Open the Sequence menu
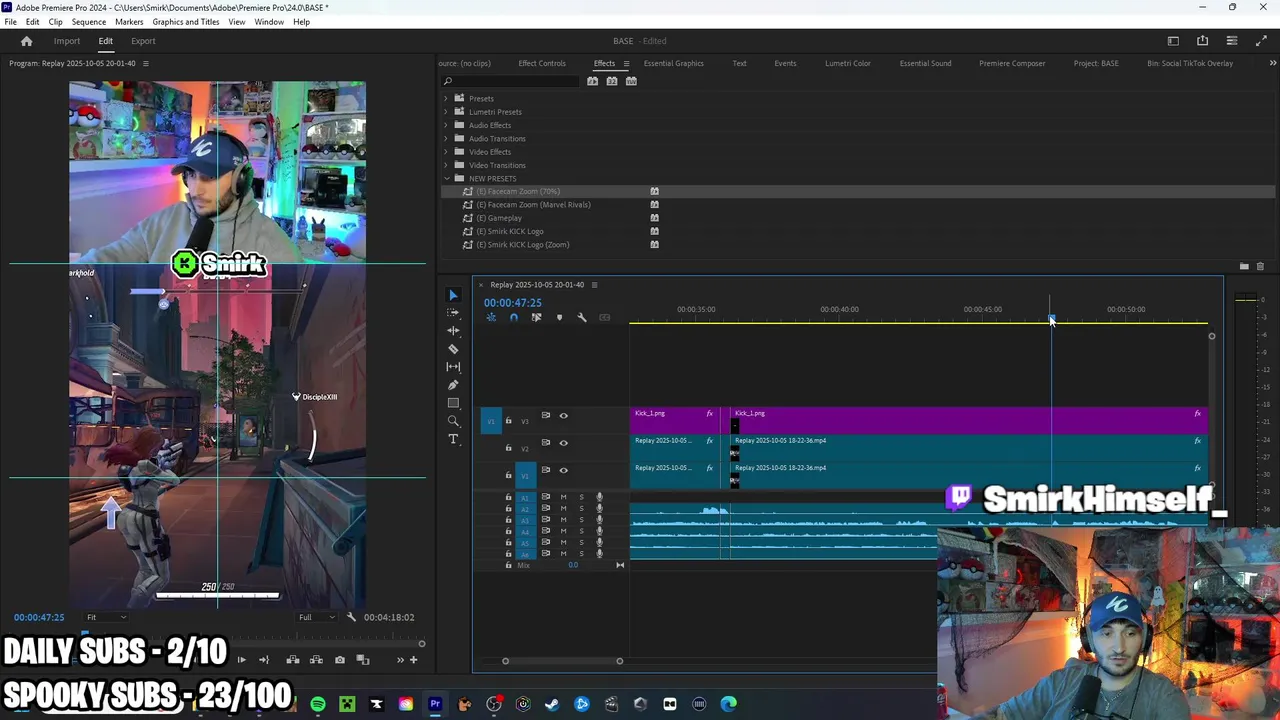The height and width of the screenshot is (720, 1280). tap(89, 22)
